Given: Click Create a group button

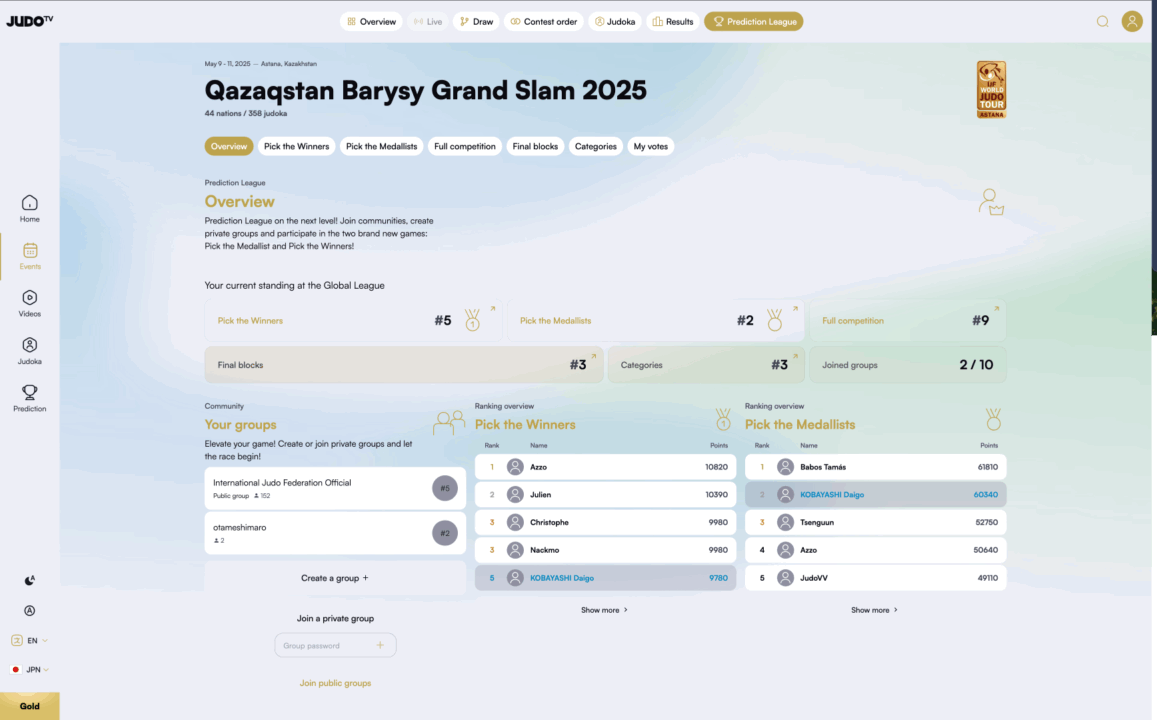Looking at the screenshot, I should point(335,578).
